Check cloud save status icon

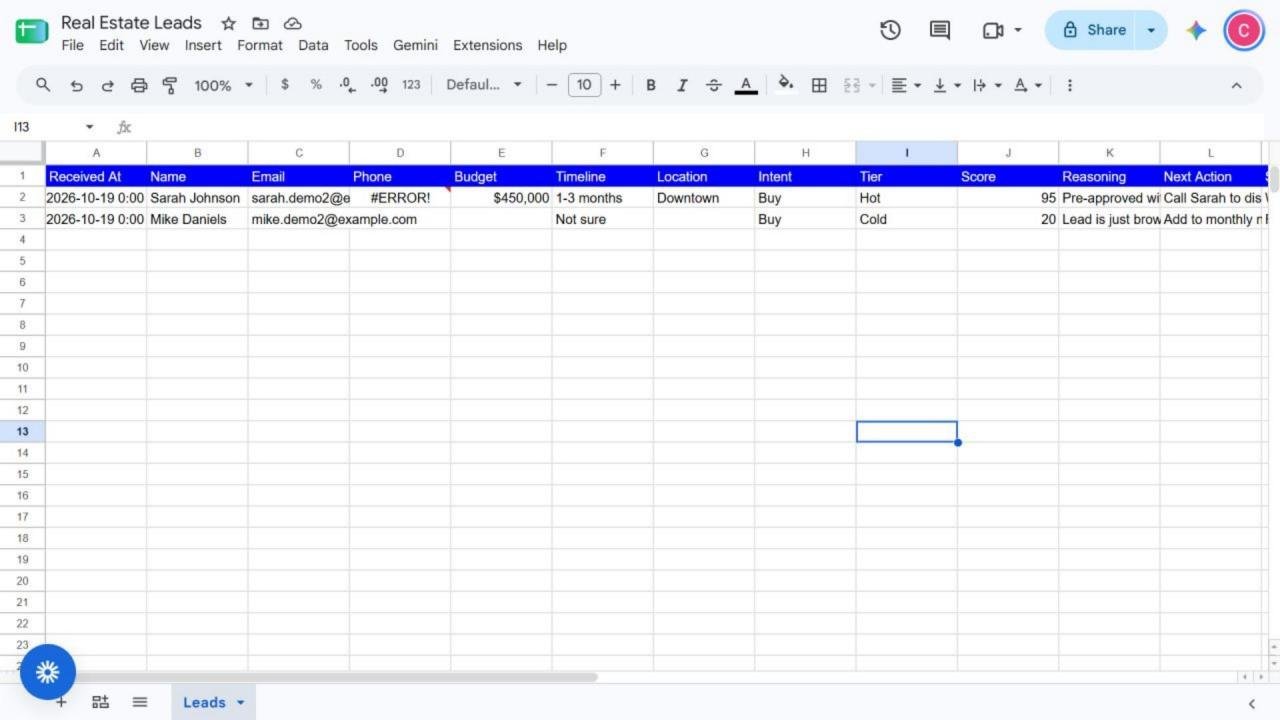pyautogui.click(x=292, y=23)
